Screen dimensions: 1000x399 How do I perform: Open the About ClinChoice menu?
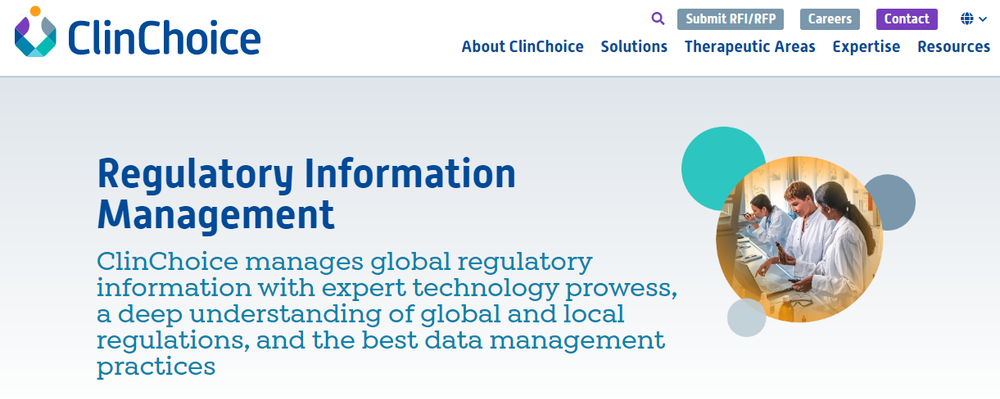coord(522,47)
